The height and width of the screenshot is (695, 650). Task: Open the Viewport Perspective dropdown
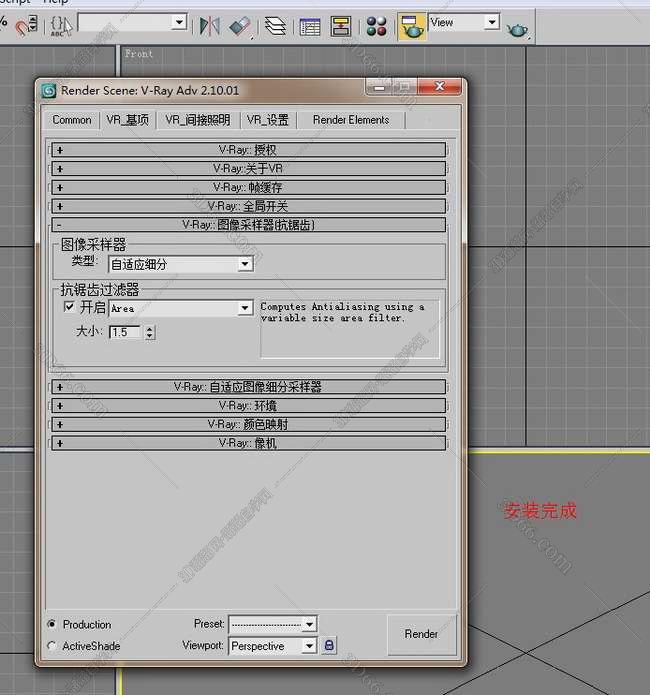tap(273, 646)
